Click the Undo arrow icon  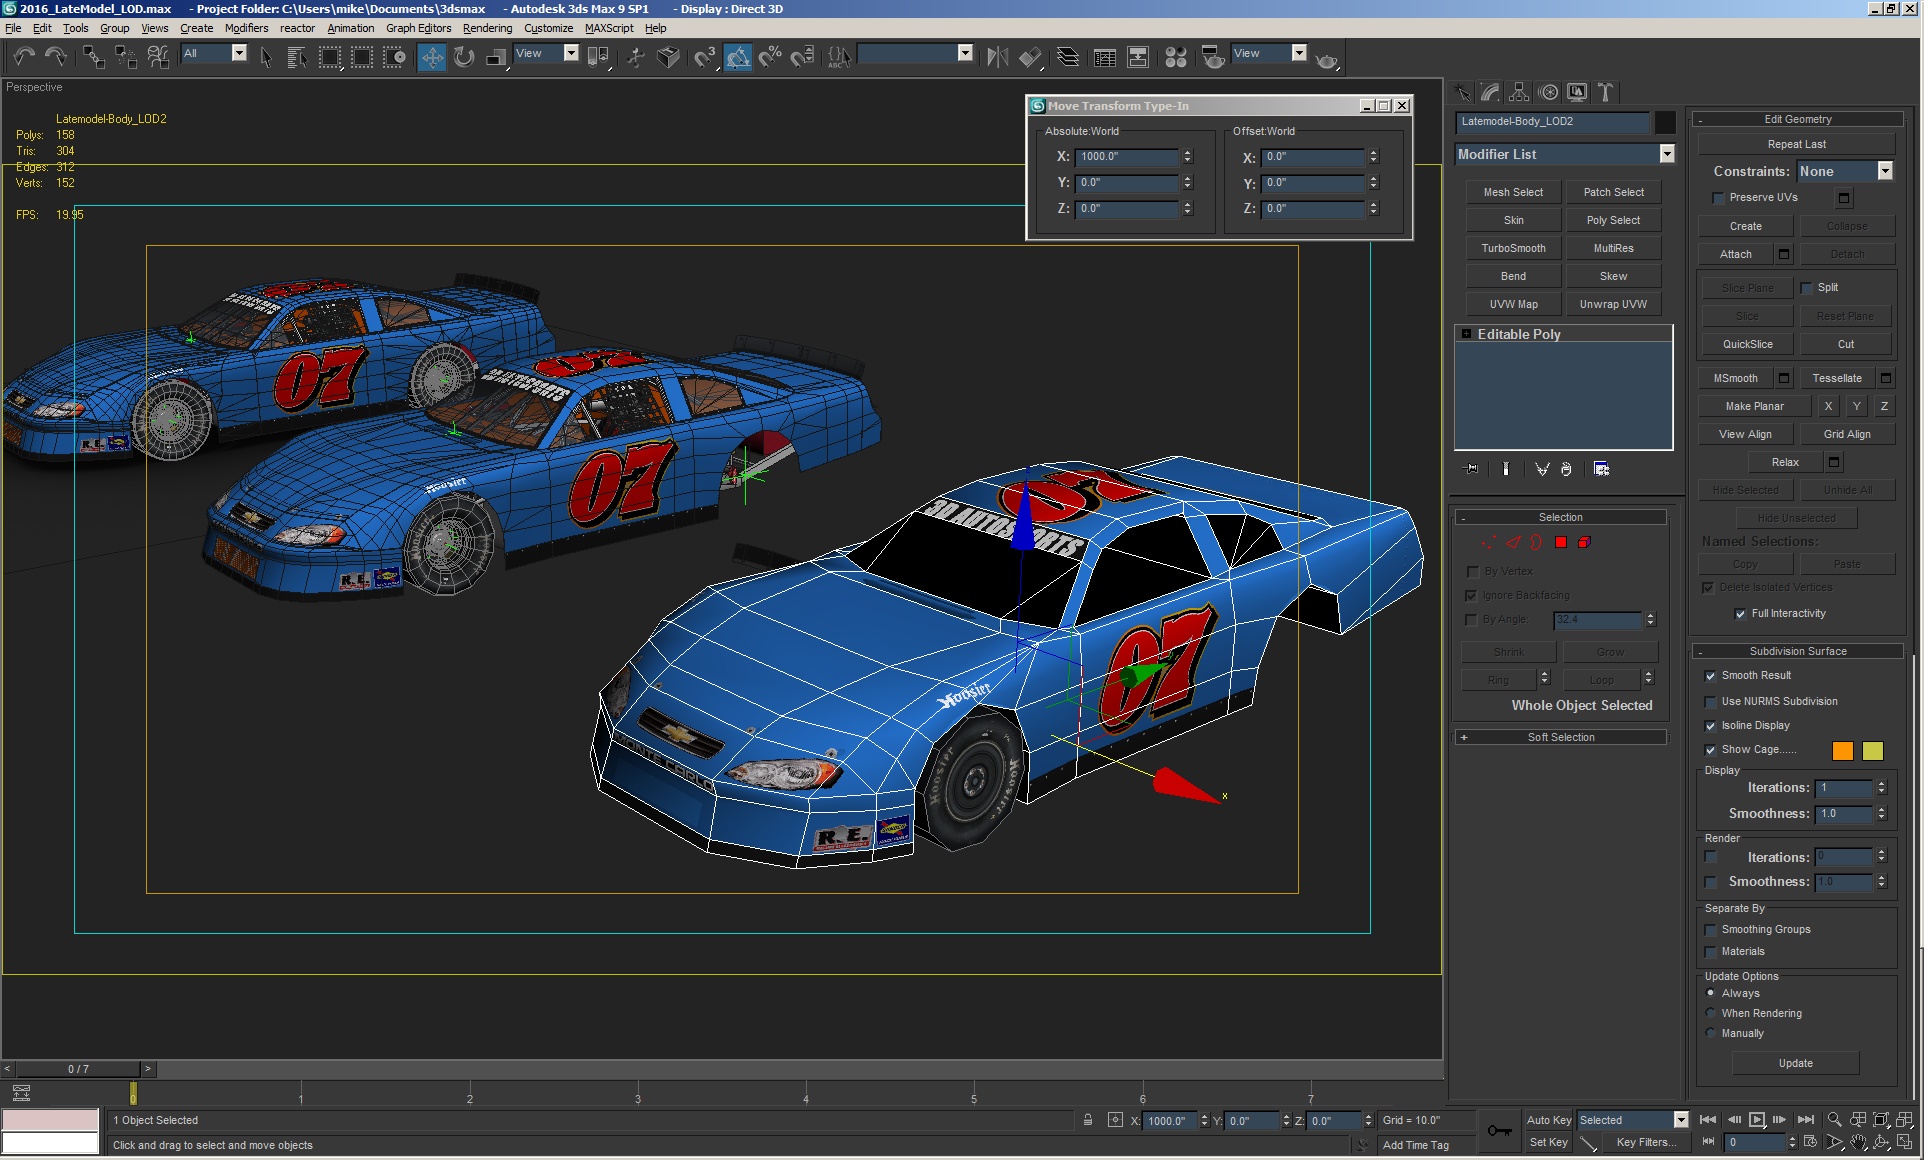click(x=24, y=57)
